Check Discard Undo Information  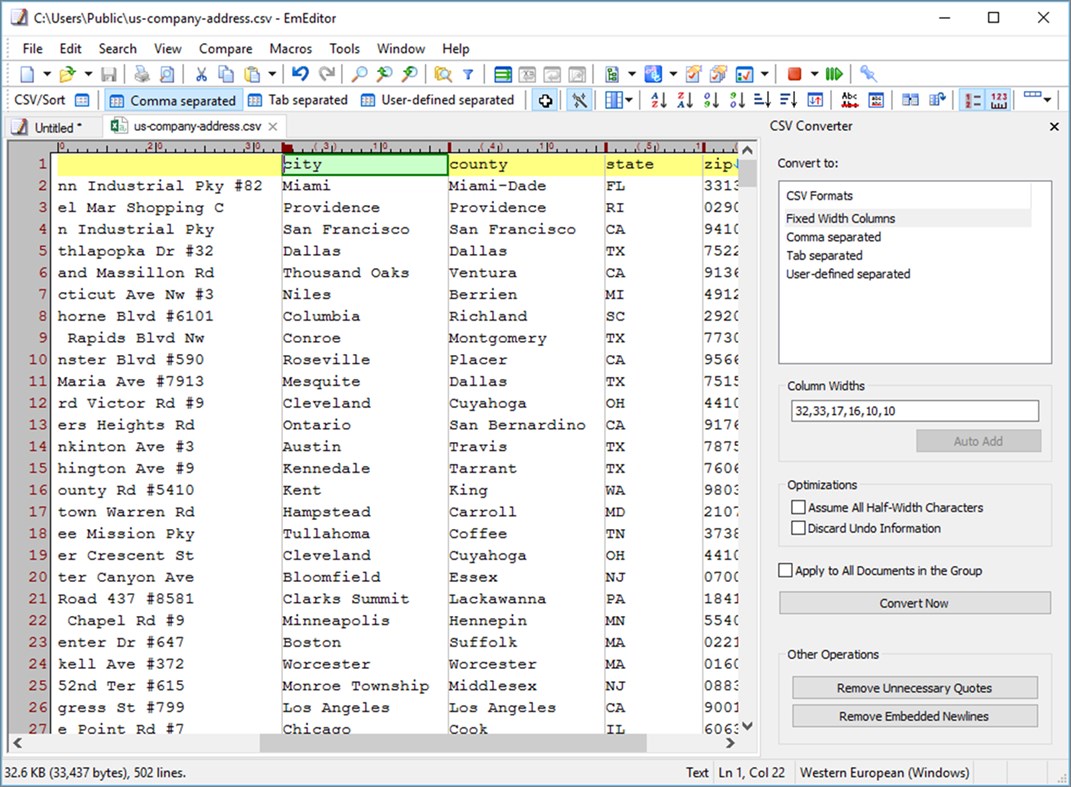coord(798,528)
